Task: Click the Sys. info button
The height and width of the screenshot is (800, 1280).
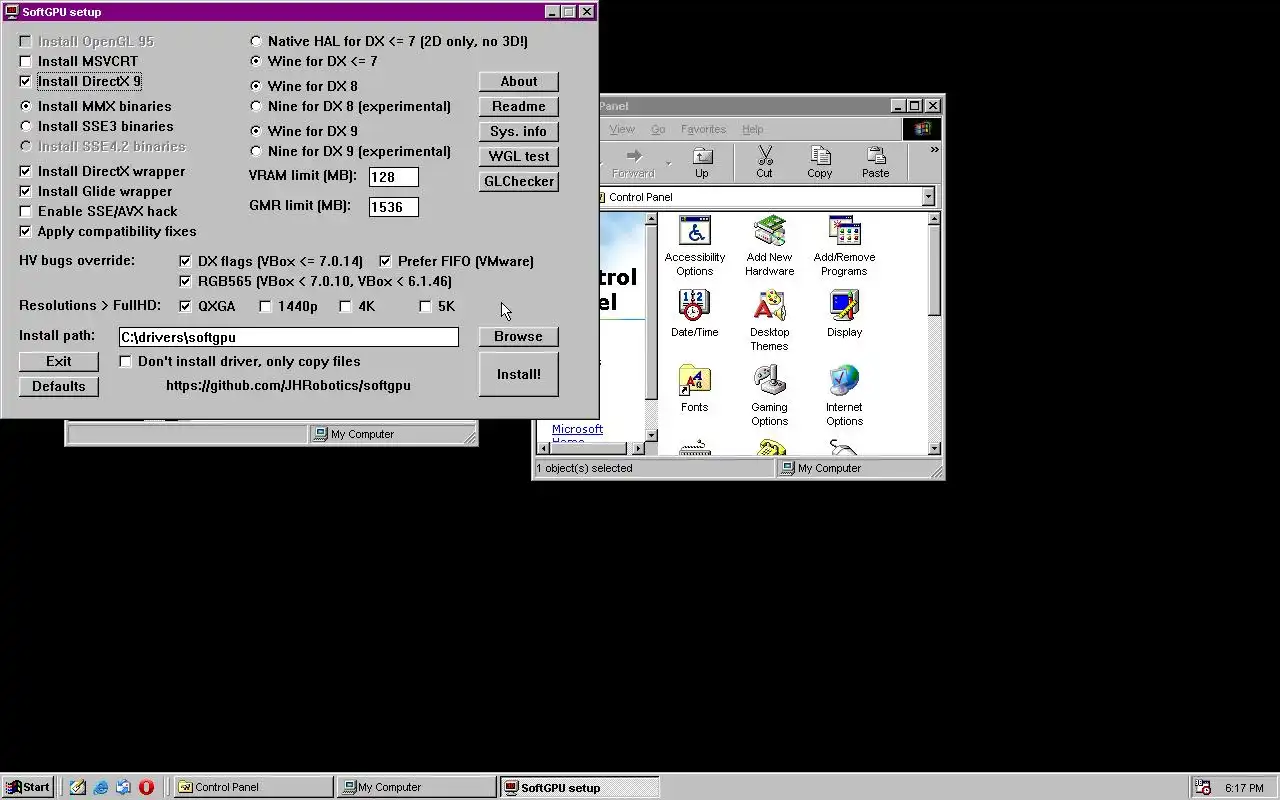Action: [x=518, y=131]
